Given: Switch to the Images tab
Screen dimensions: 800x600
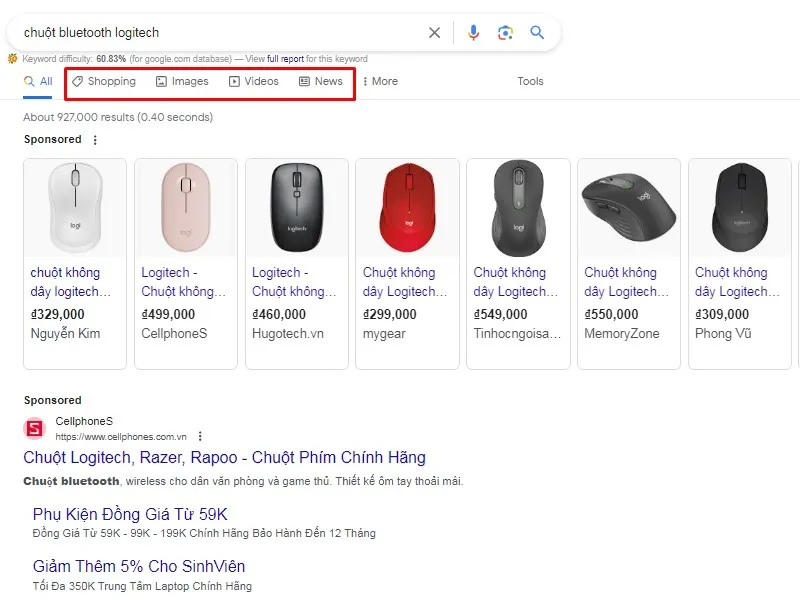Looking at the screenshot, I should click(x=183, y=81).
